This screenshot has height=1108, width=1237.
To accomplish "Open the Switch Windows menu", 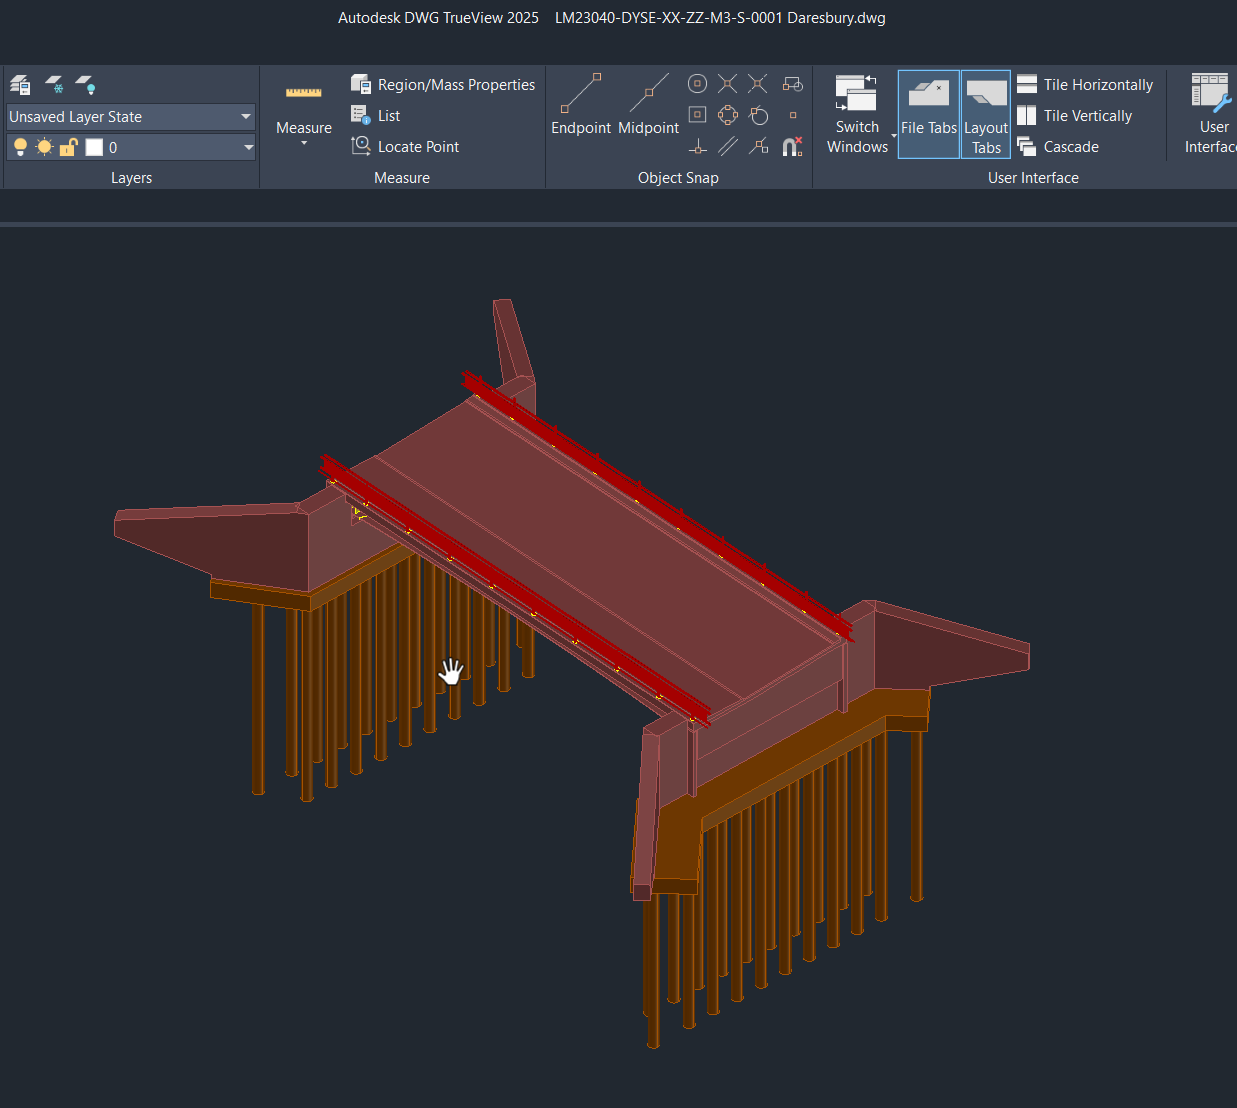I will (x=857, y=114).
